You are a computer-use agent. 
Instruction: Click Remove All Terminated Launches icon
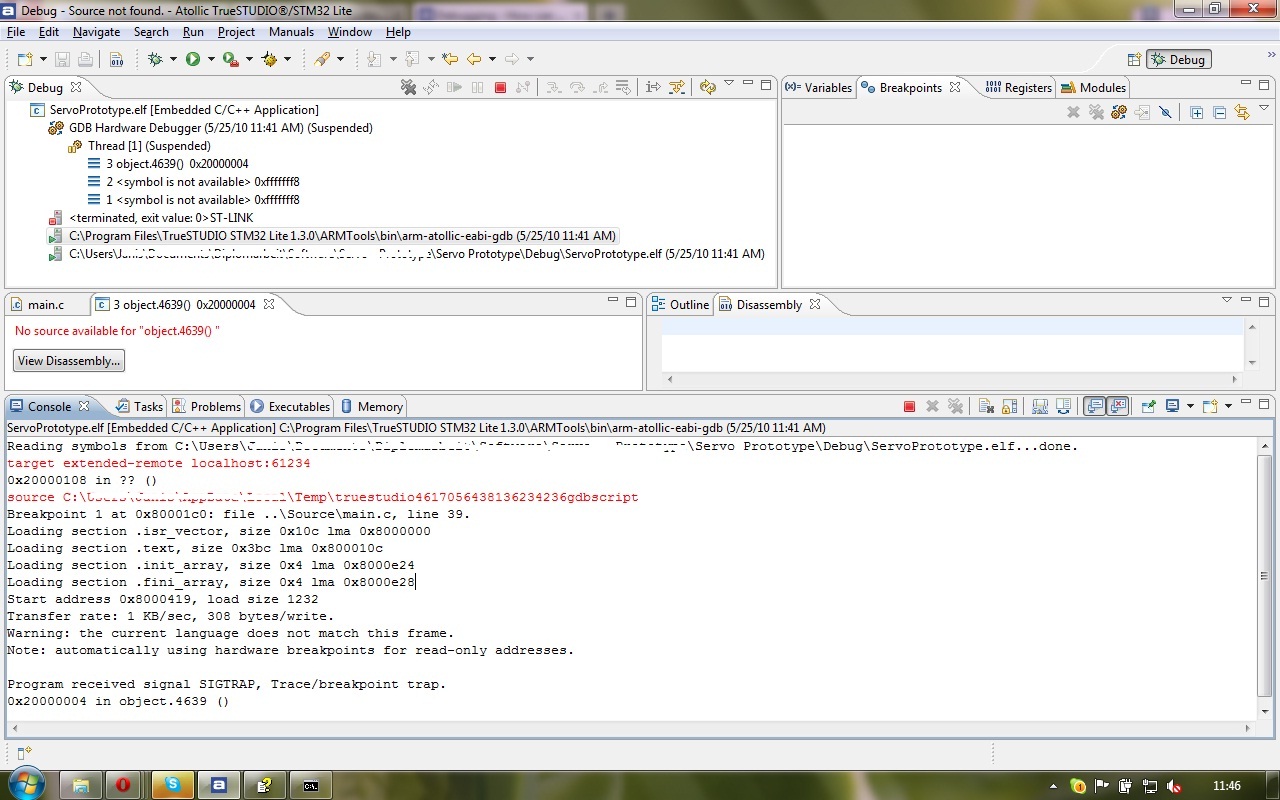408,87
